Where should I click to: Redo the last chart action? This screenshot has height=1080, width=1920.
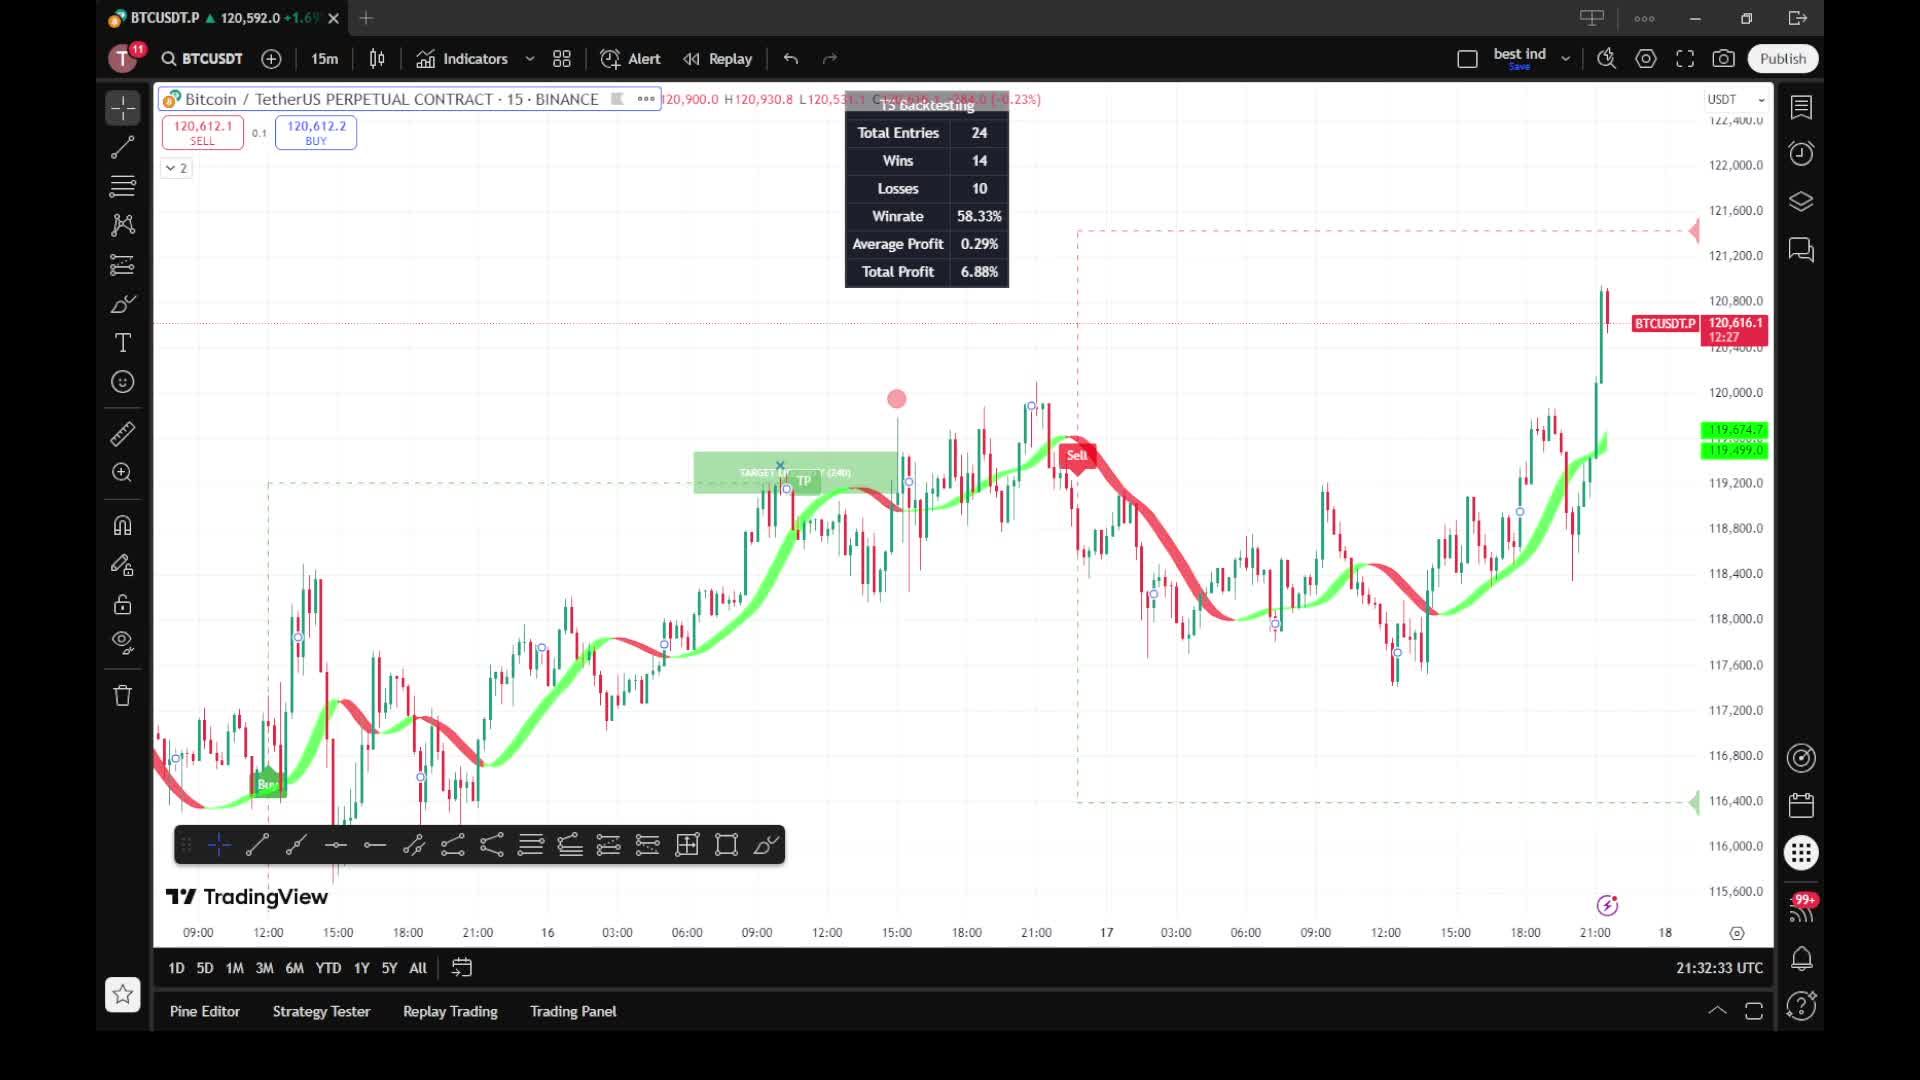[830, 59]
